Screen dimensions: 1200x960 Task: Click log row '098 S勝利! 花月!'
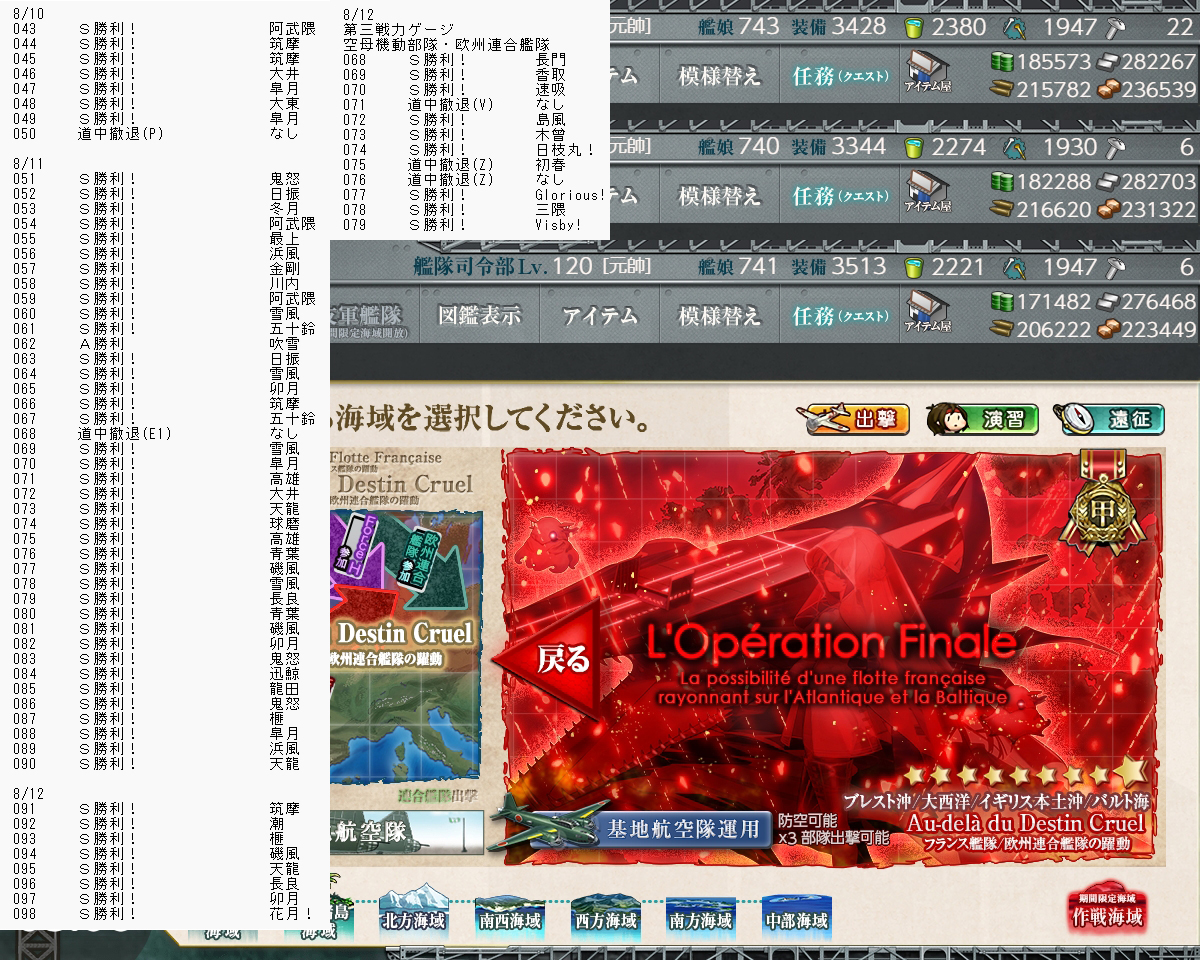(x=165, y=913)
